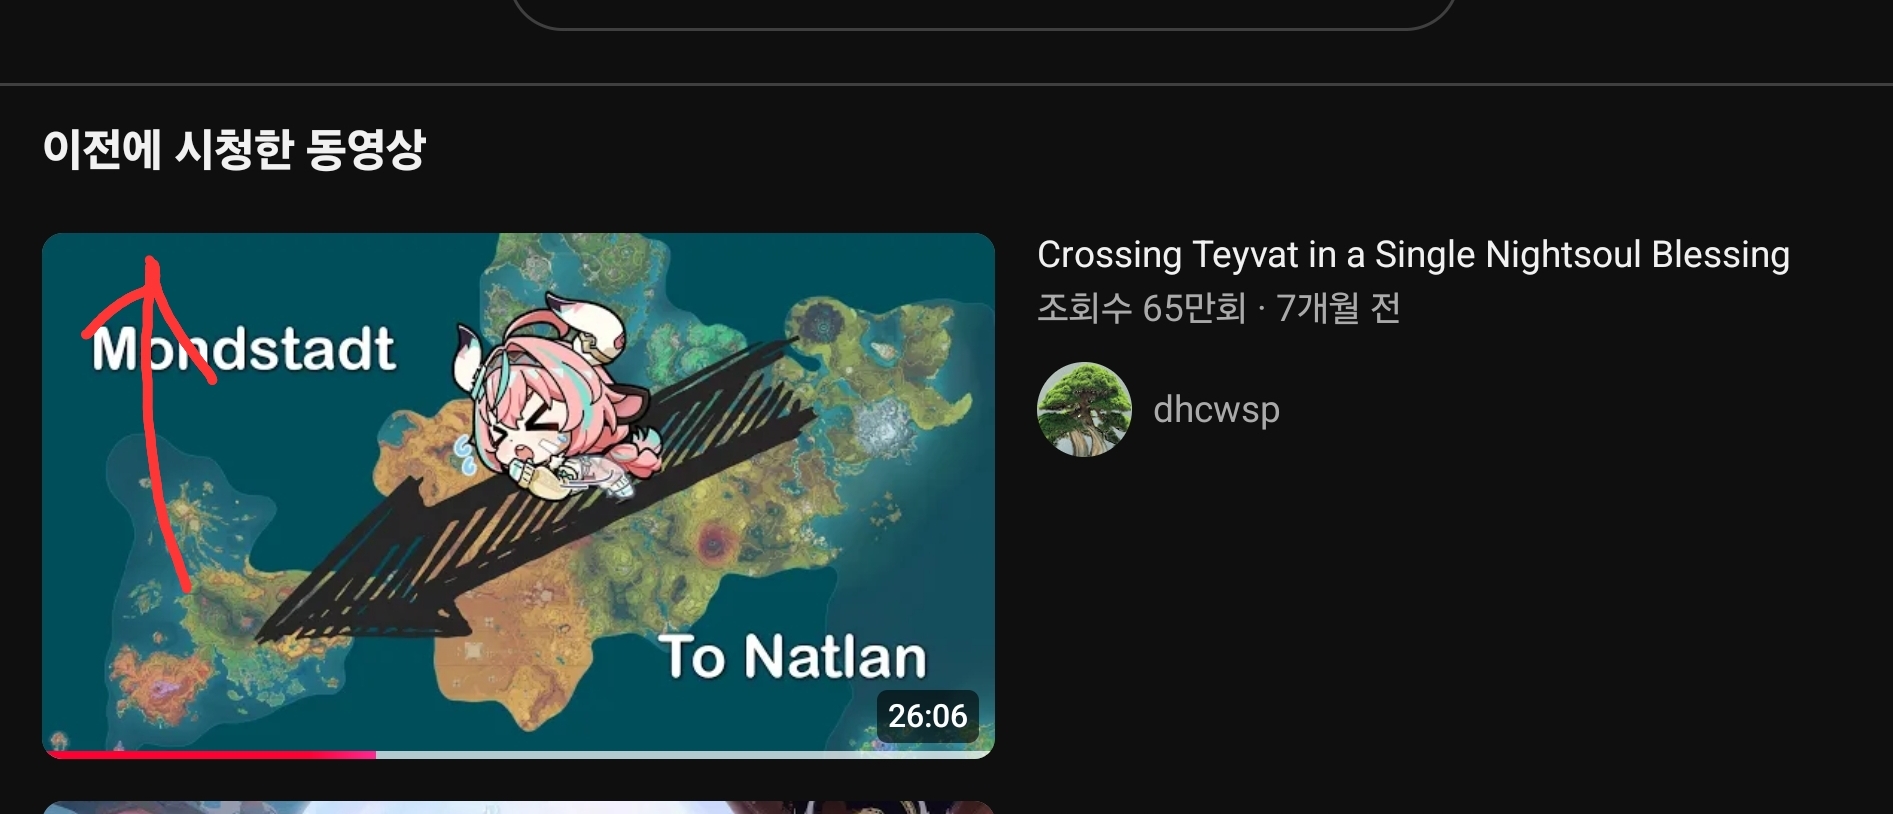This screenshot has height=814, width=1893.
Task: Click the 조회수 65만회 view count text
Action: pyautogui.click(x=1141, y=308)
